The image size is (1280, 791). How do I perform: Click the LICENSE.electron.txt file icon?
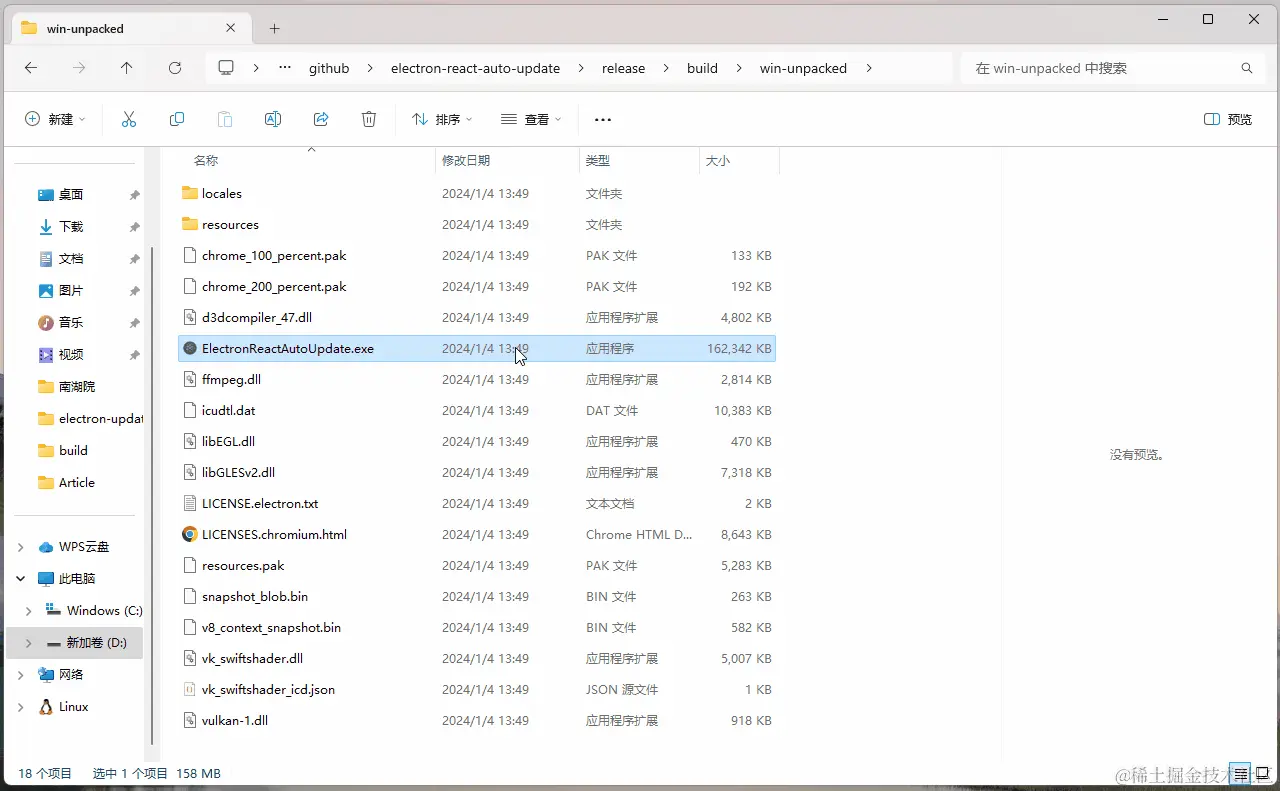[x=190, y=503]
